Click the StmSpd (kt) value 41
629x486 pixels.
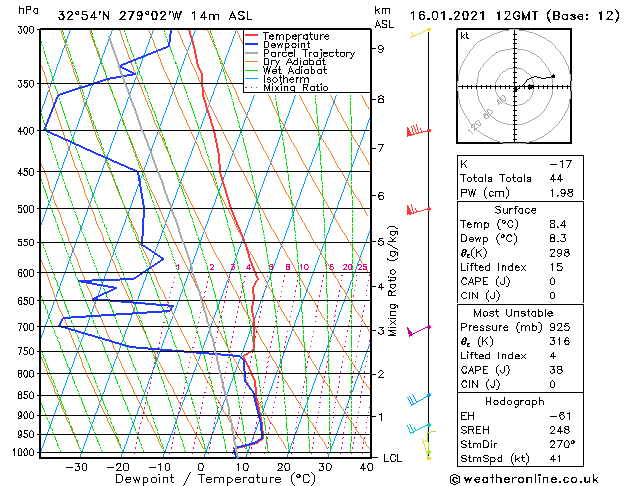556,458
